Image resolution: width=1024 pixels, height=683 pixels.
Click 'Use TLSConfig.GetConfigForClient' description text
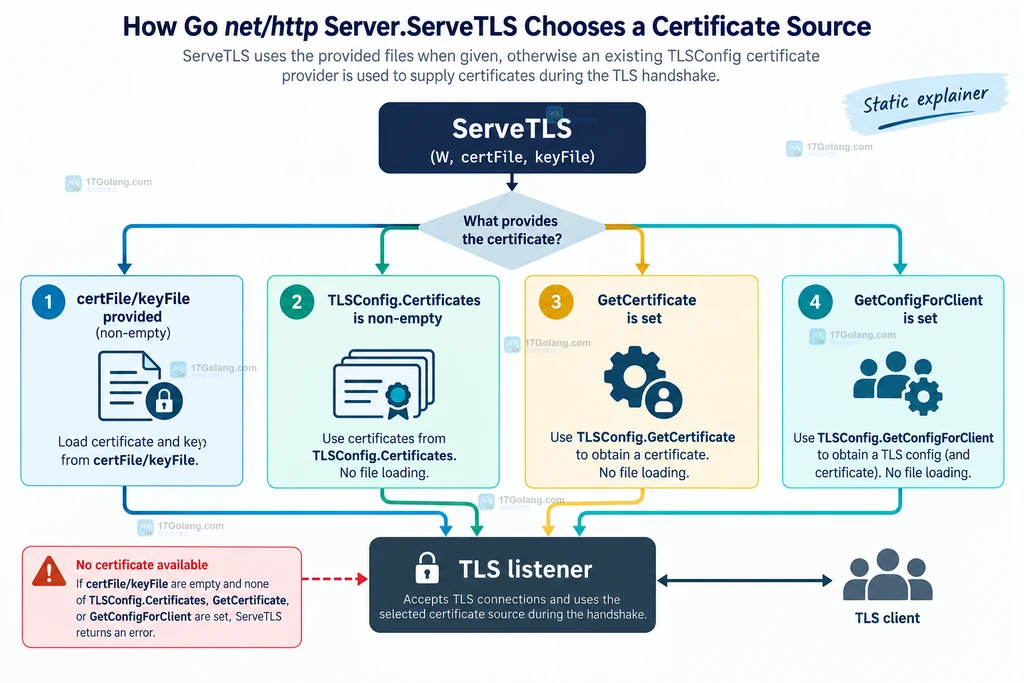[893, 455]
